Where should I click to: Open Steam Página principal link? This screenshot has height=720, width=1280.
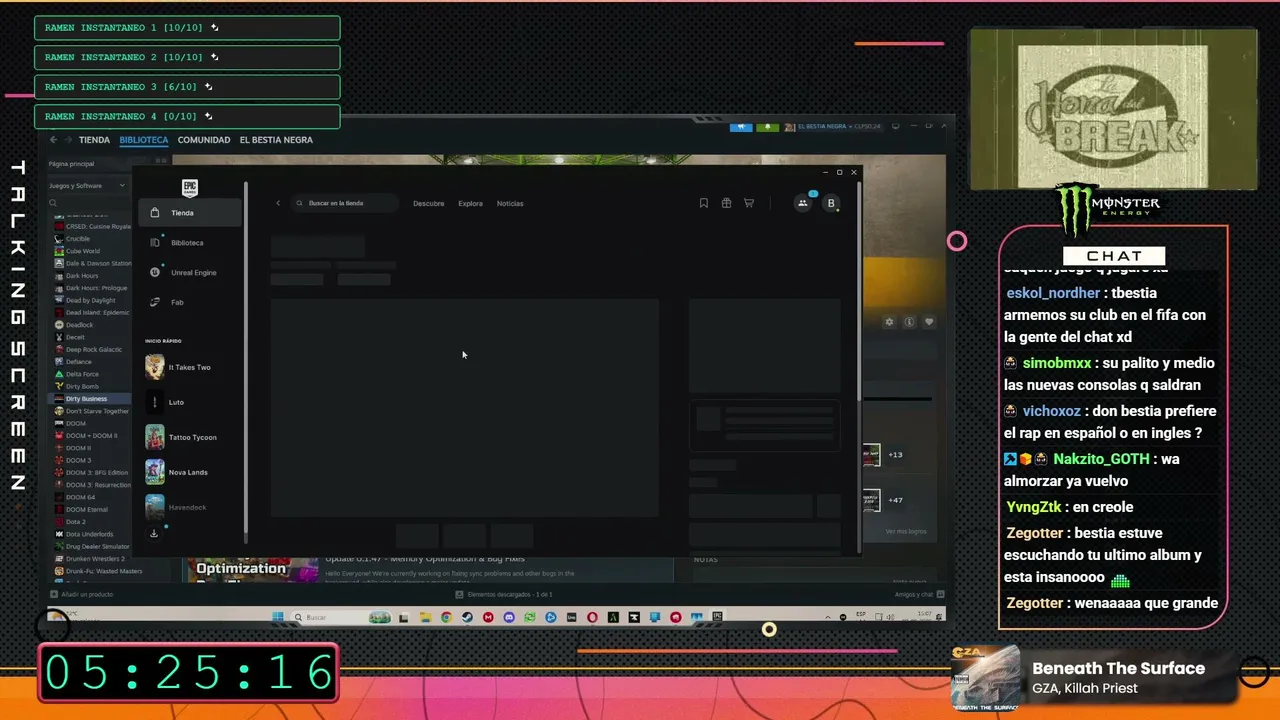(x=72, y=164)
